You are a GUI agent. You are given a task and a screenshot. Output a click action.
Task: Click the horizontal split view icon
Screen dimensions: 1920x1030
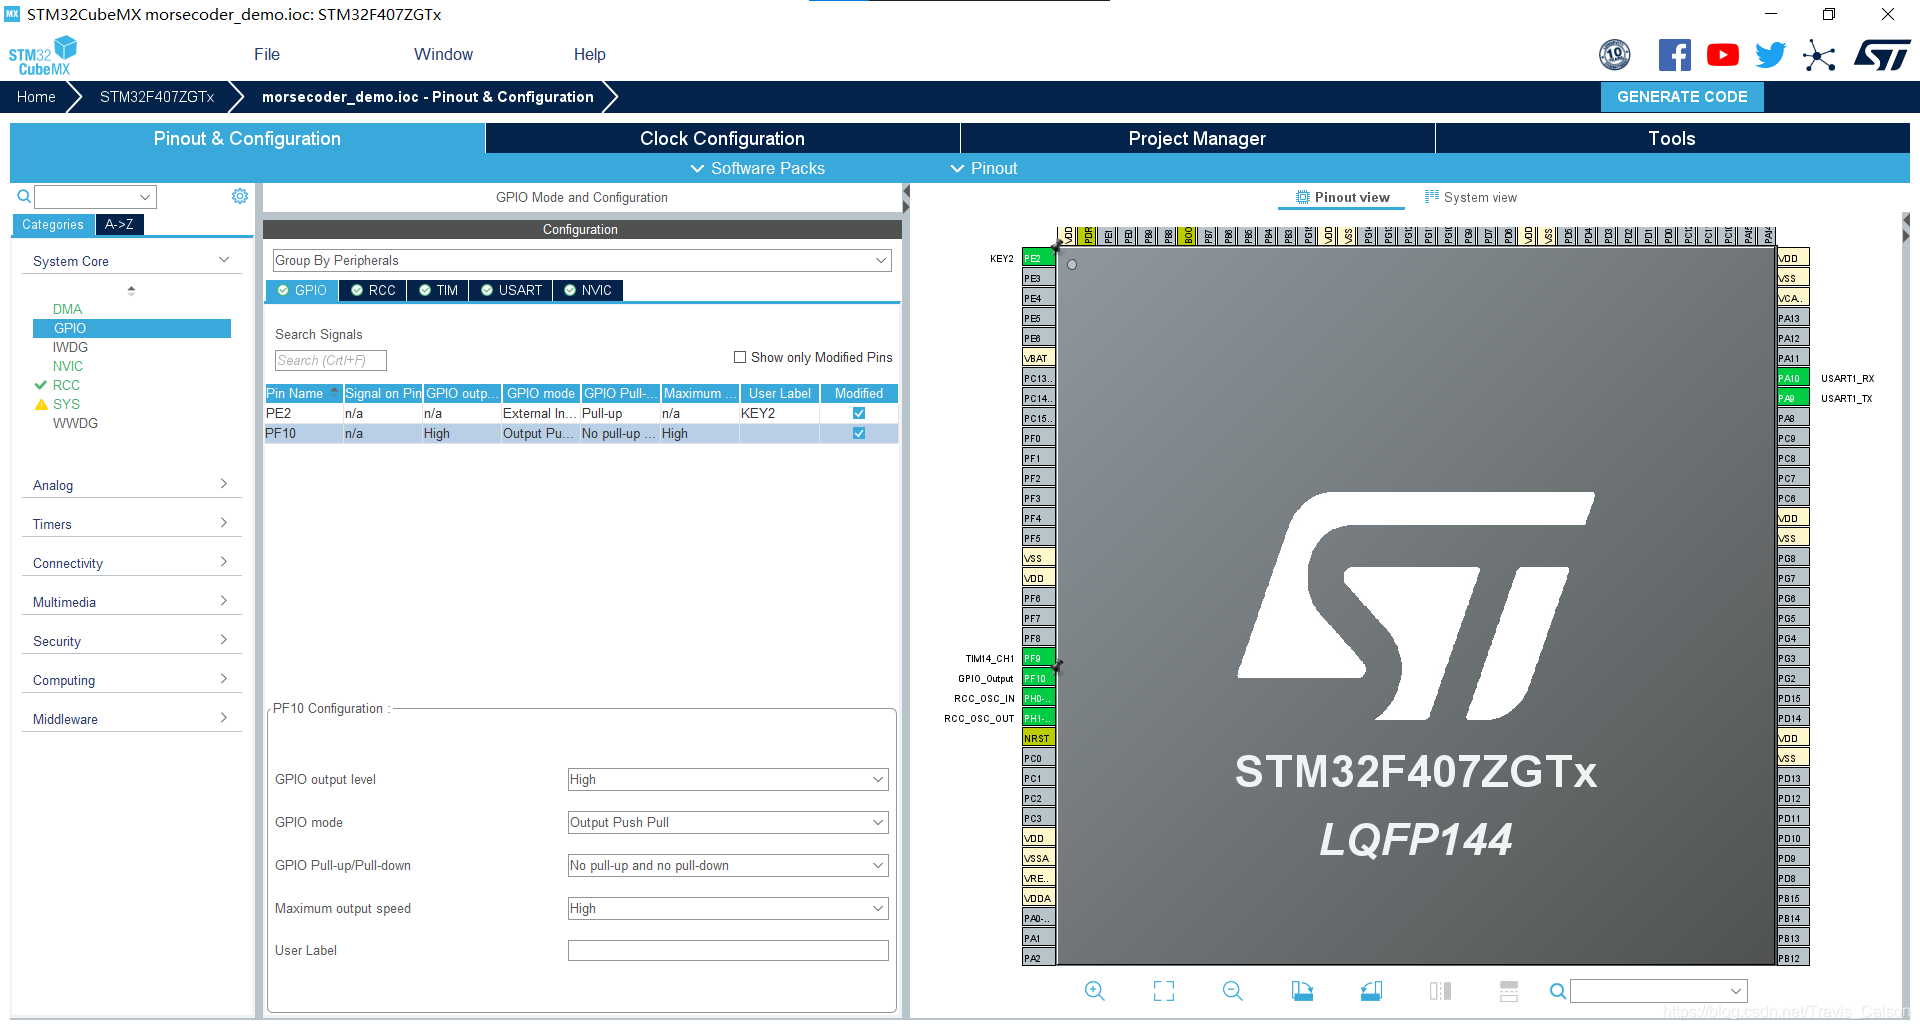[x=1509, y=991]
